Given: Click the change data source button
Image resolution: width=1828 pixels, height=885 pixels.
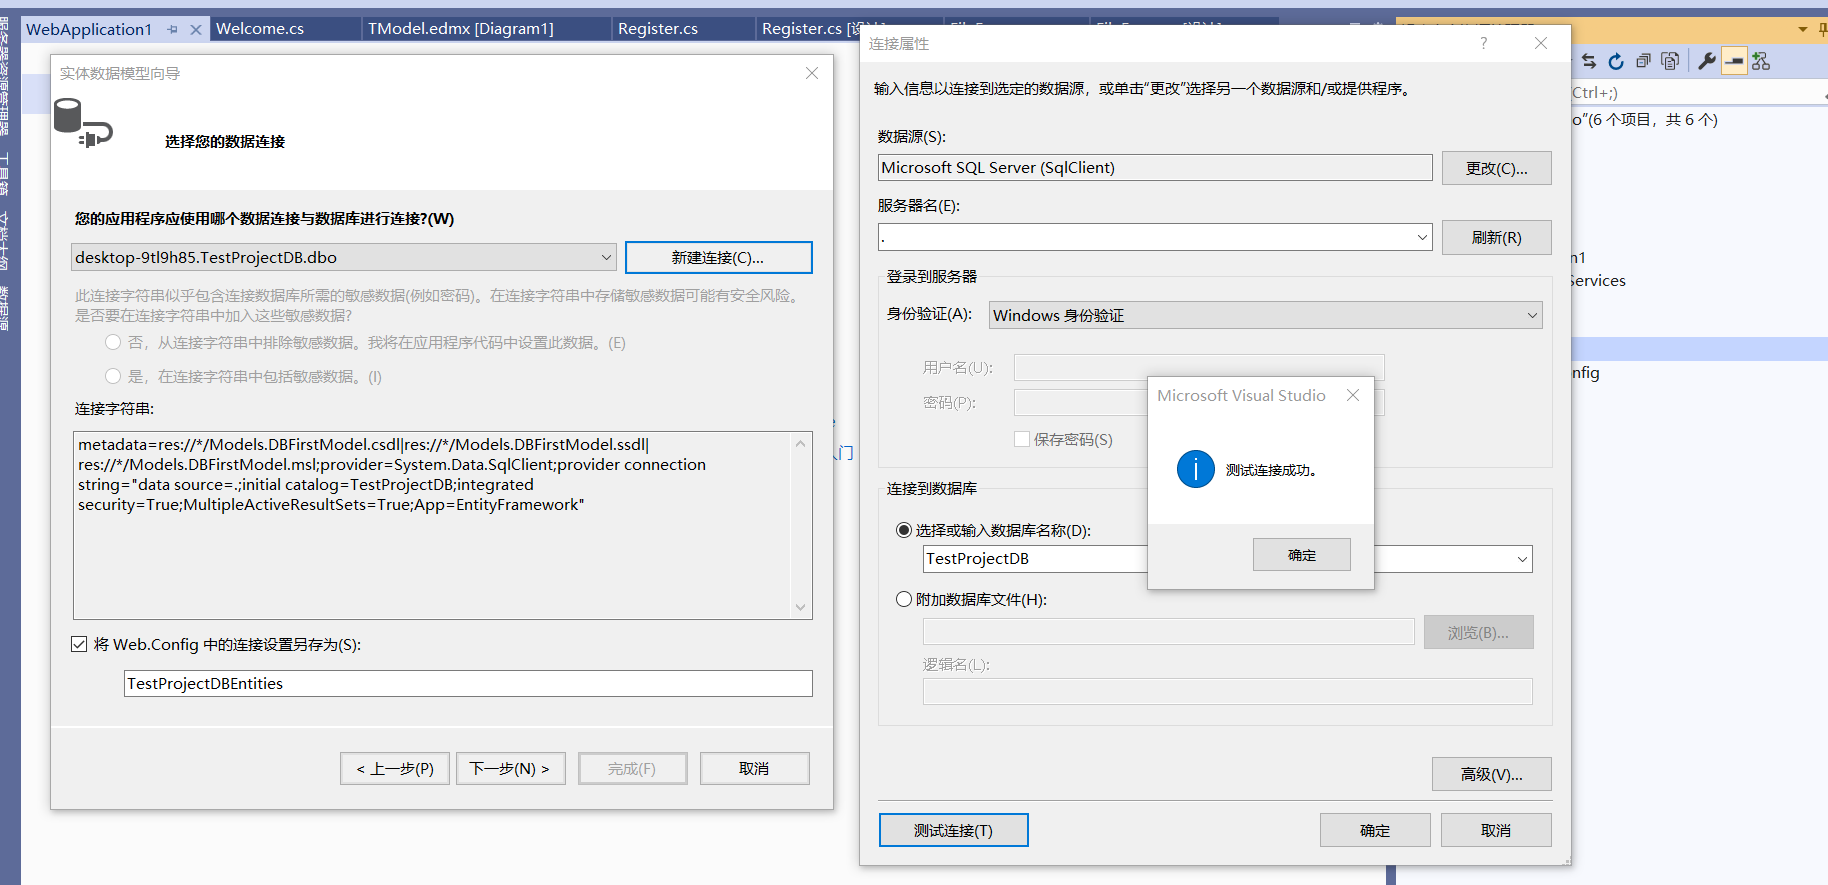Looking at the screenshot, I should 1496,168.
